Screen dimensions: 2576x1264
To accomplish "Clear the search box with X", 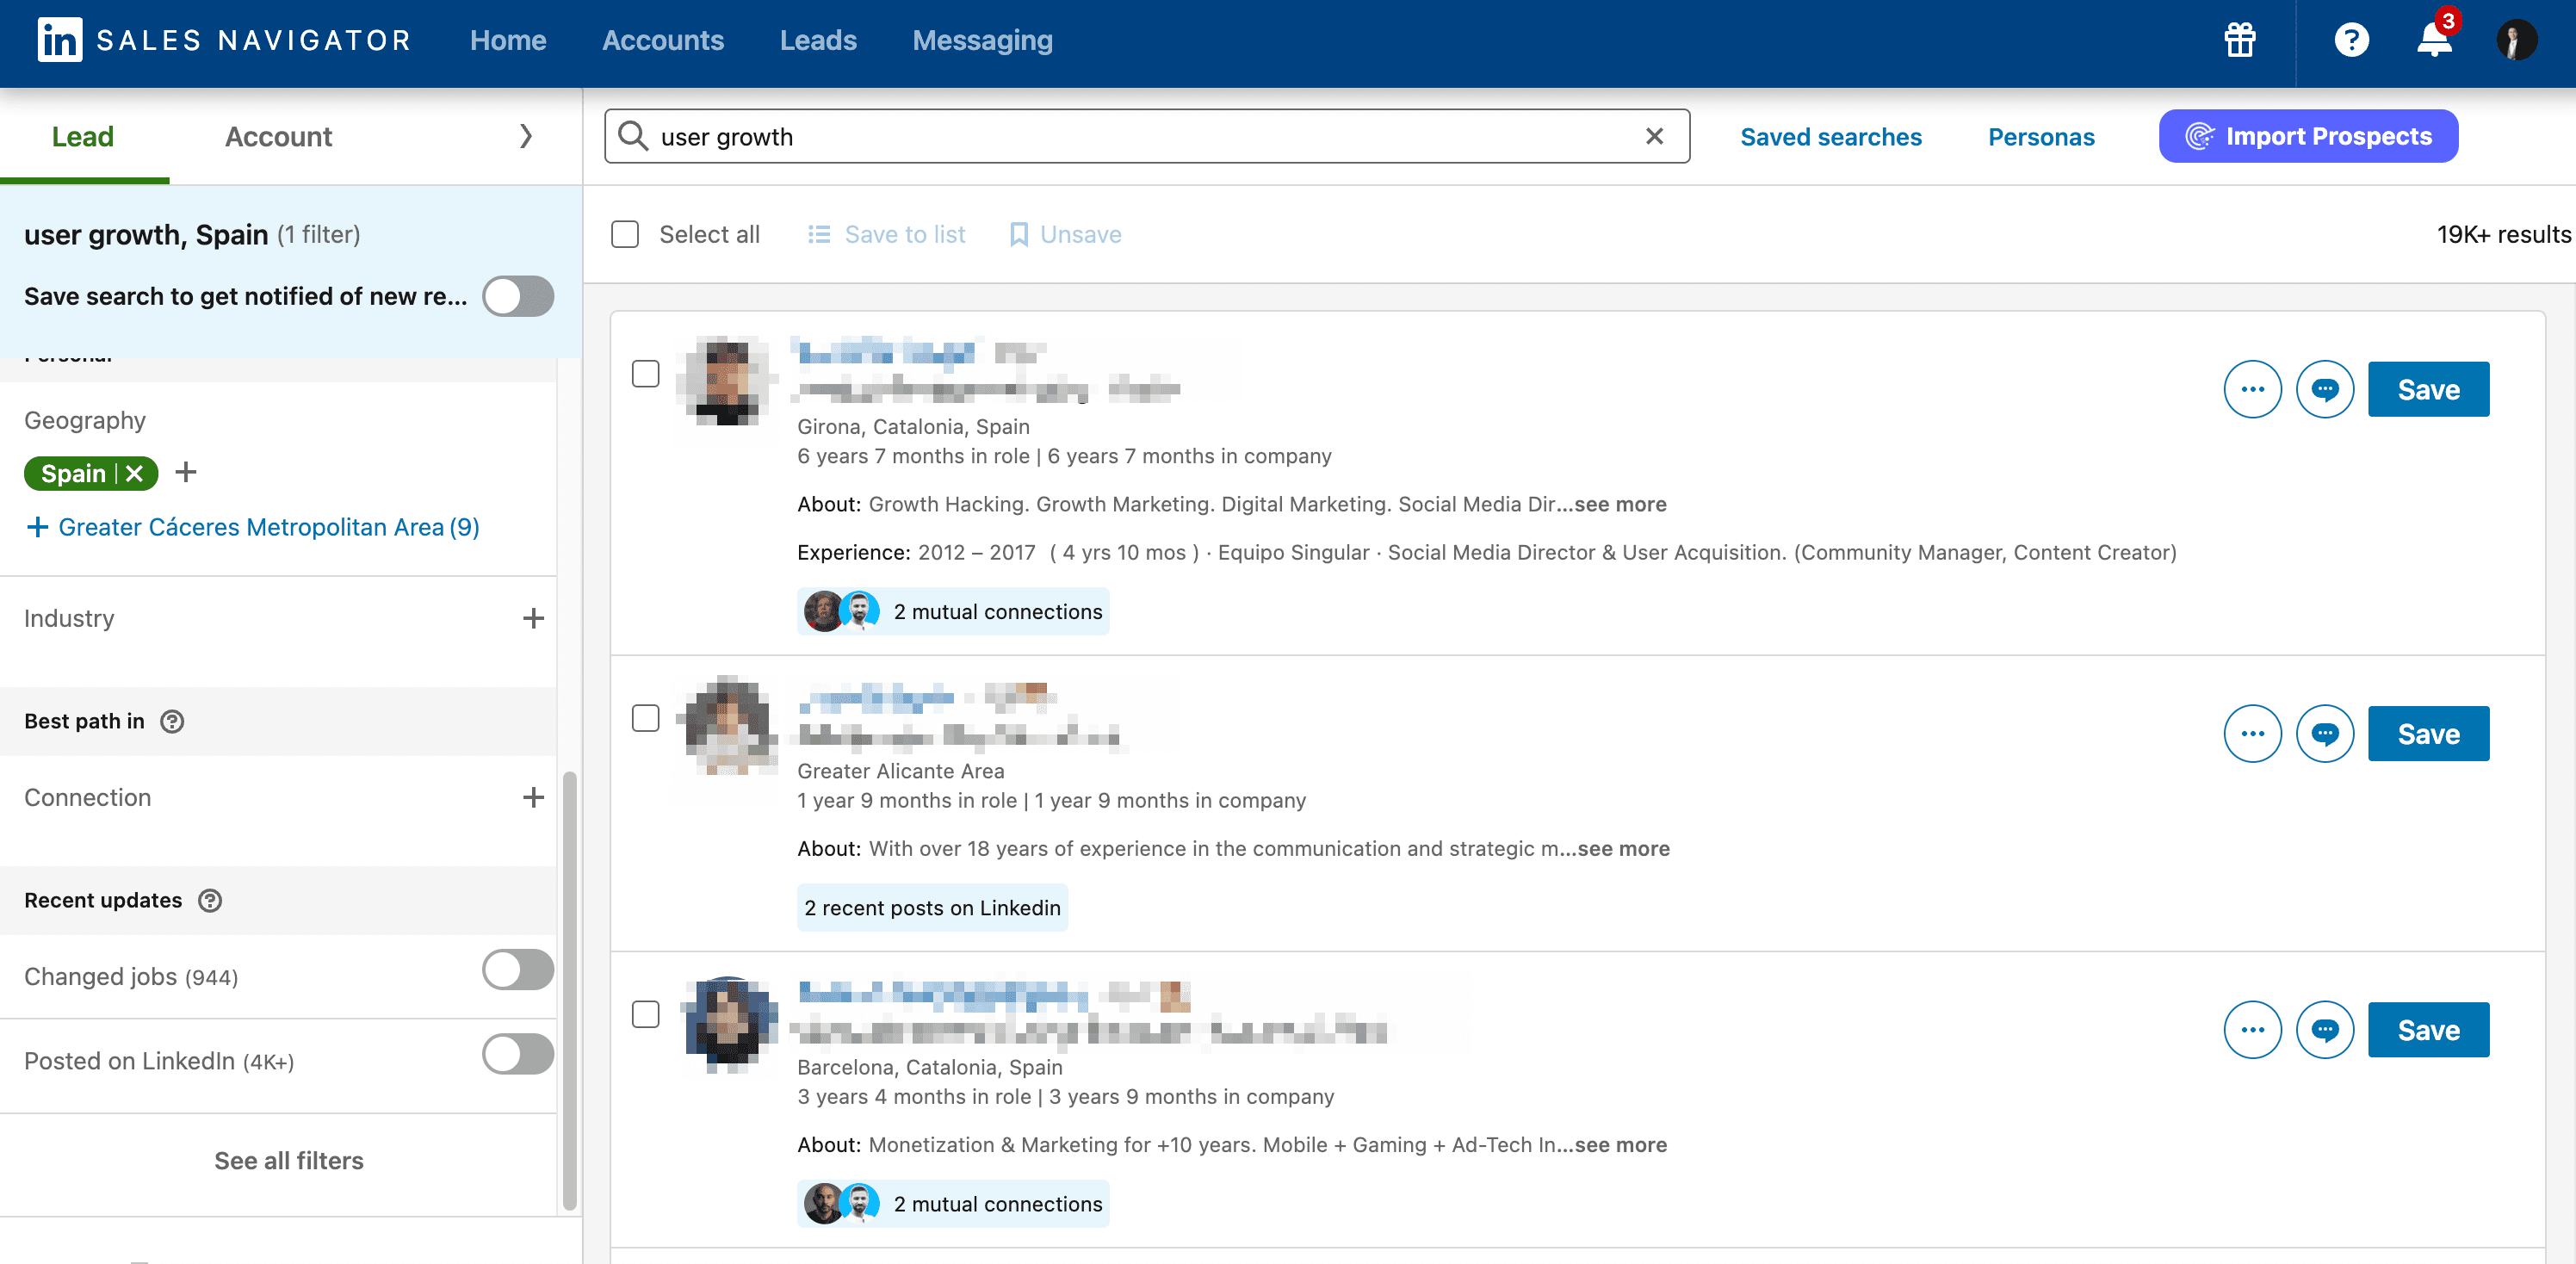I will tap(1654, 136).
